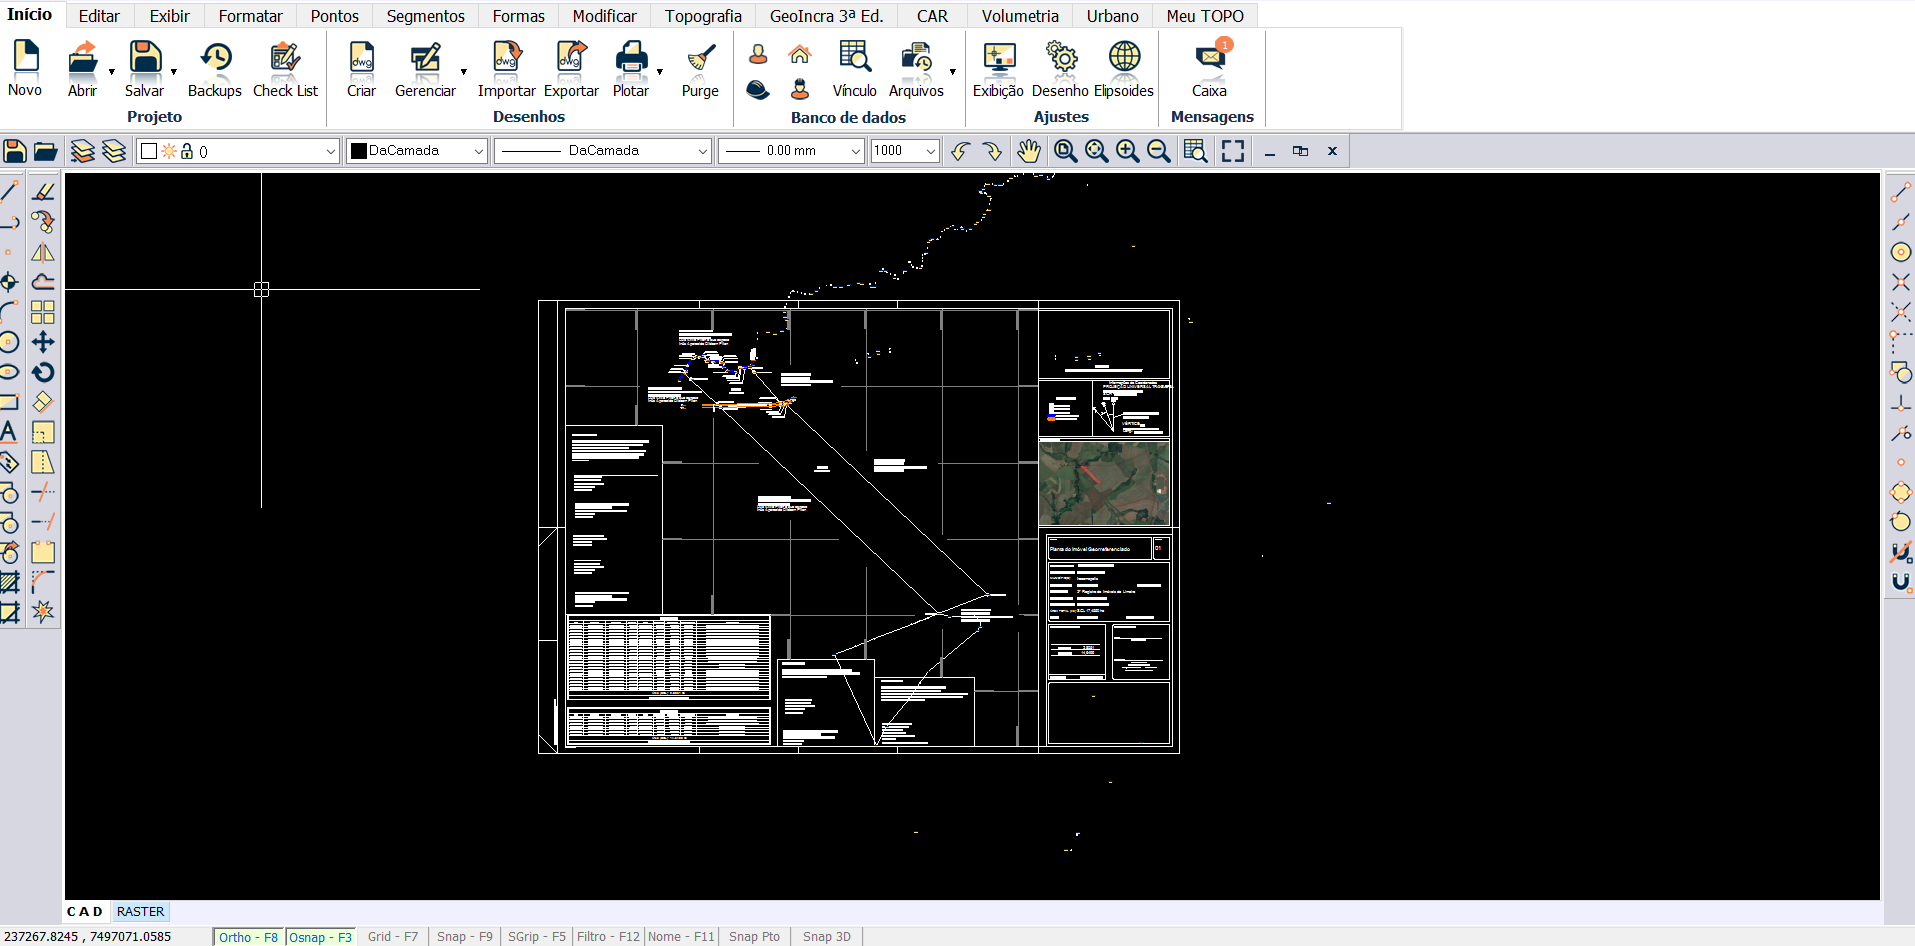Enable Grid F7 display

click(x=393, y=937)
